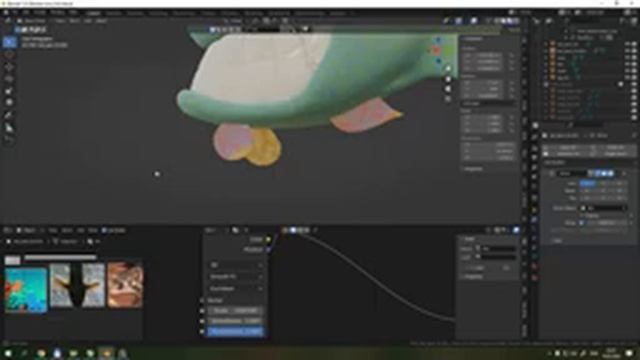640x360 pixels.
Task: Open the viewport Add menu
Action: (x=88, y=20)
